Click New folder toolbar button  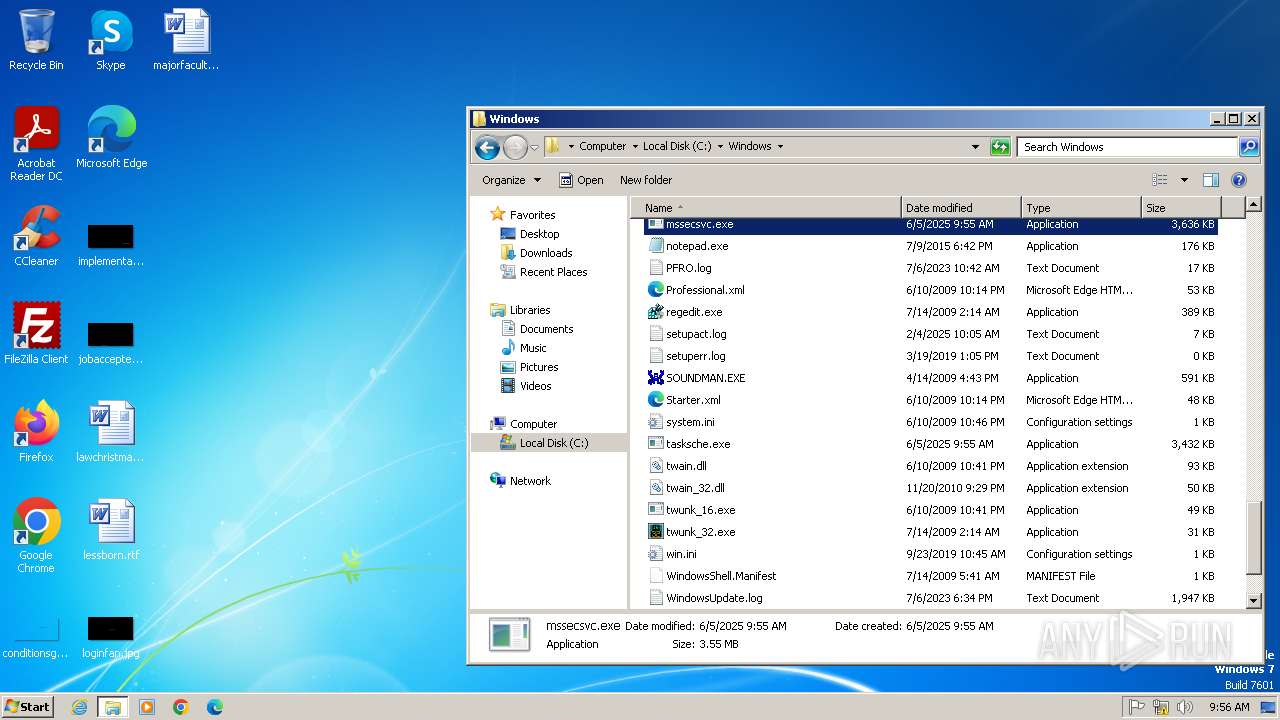pos(646,180)
